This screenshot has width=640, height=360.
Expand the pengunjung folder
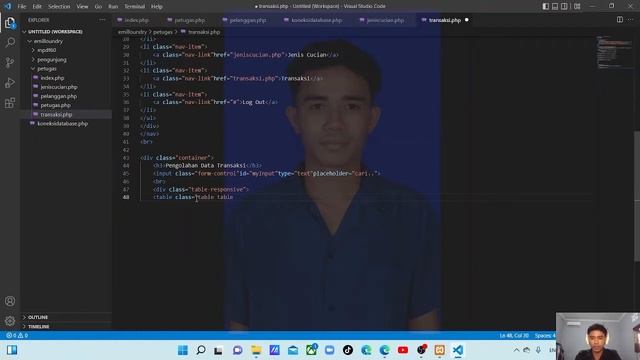coord(51,60)
